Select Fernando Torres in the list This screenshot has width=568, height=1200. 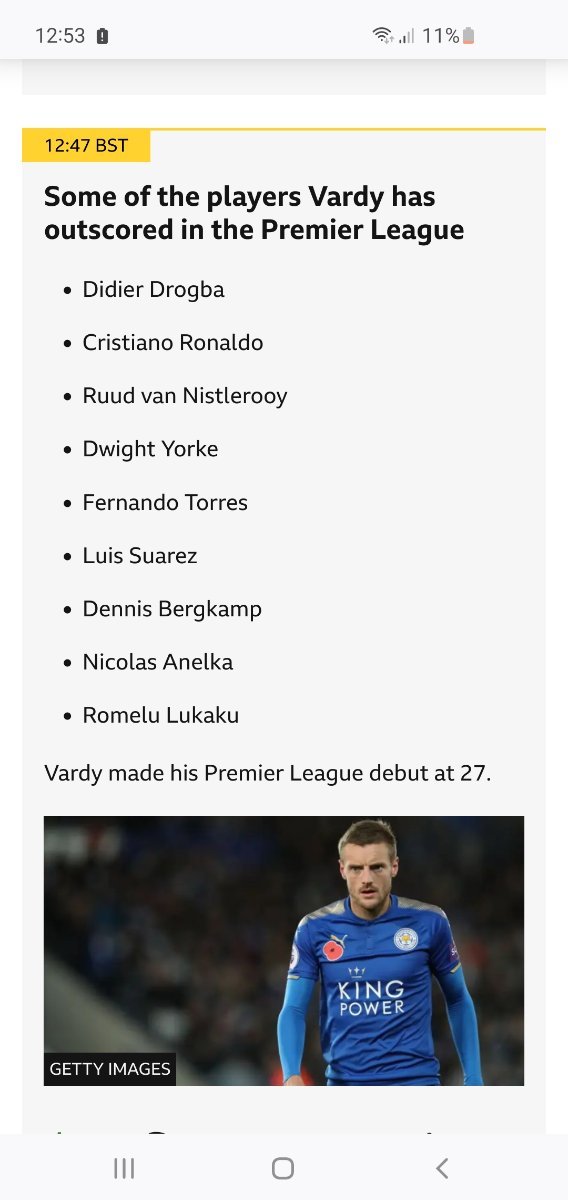(x=165, y=502)
